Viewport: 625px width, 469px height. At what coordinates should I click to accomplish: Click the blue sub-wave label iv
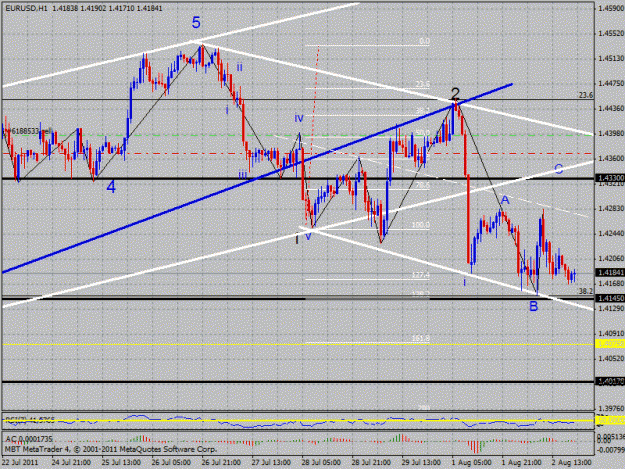click(299, 118)
